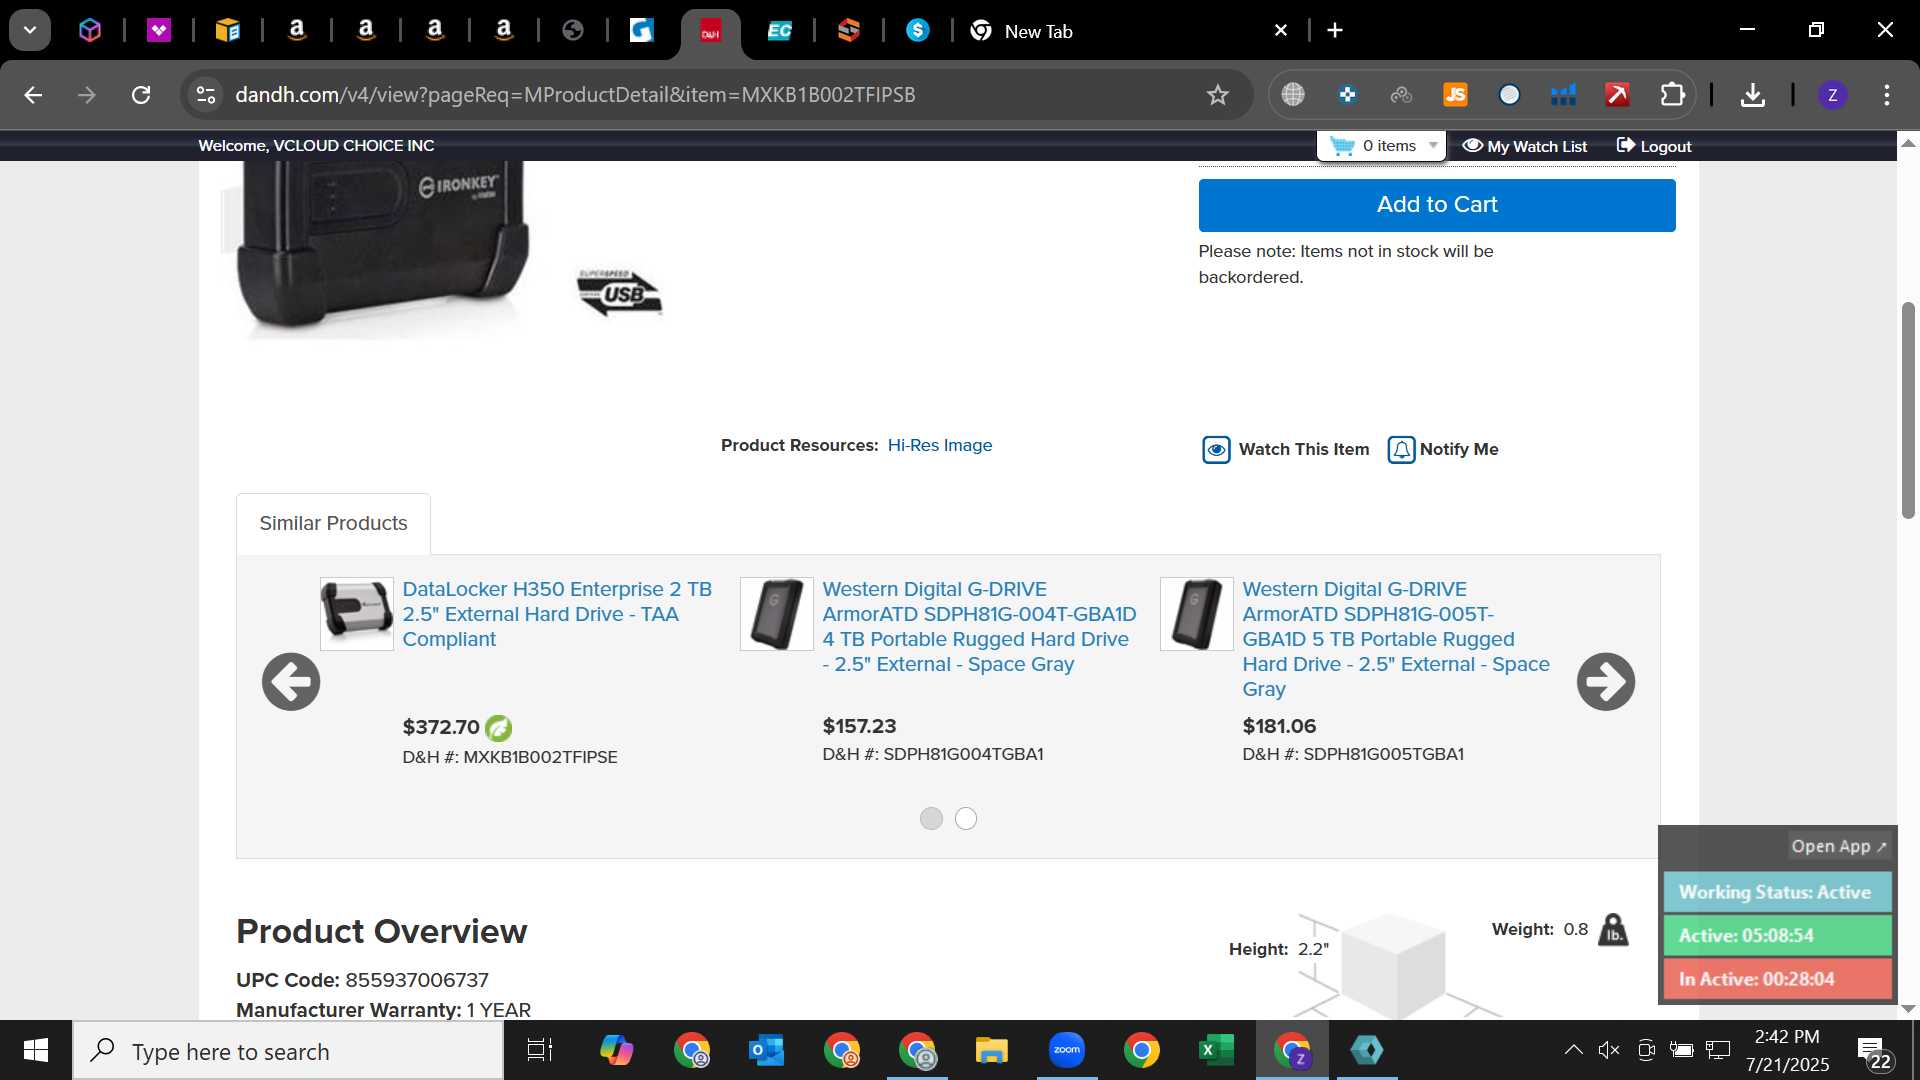Click the UPC Code 855937006737 text
This screenshot has width=1920, height=1080.
tap(362, 980)
